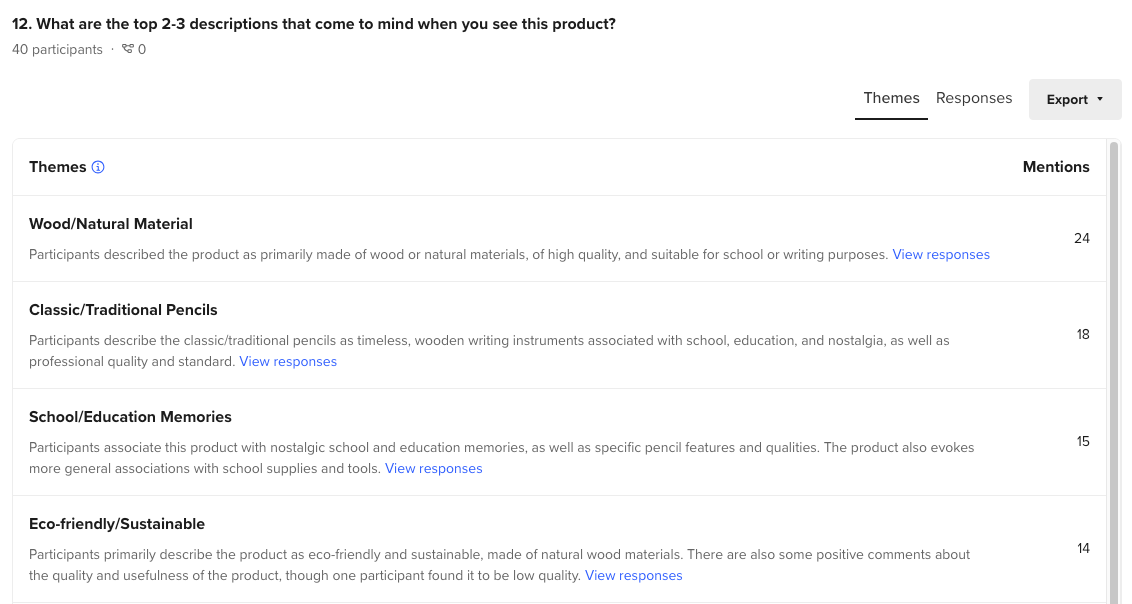Viewport: 1132px width, 604px height.
Task: Click the School/Education Memories theme heading
Action: tap(128, 416)
